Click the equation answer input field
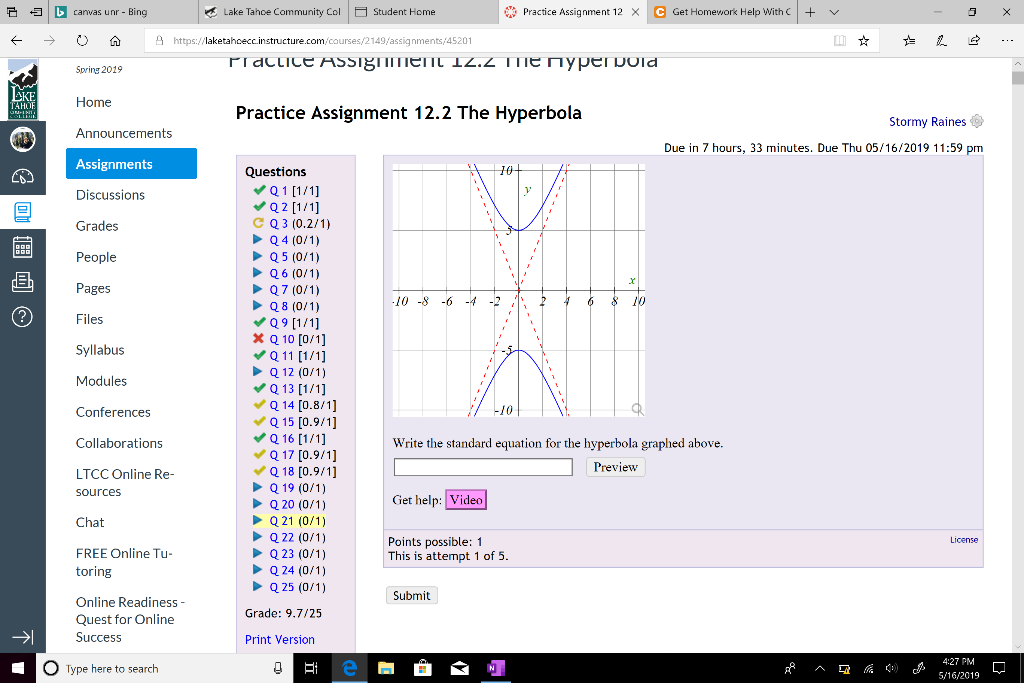 [483, 467]
